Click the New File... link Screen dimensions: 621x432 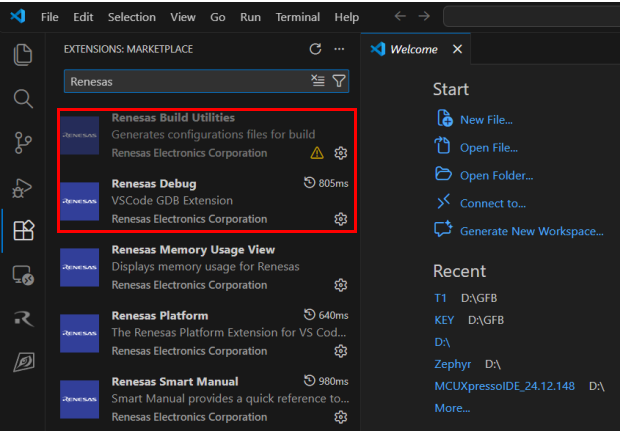point(486,120)
